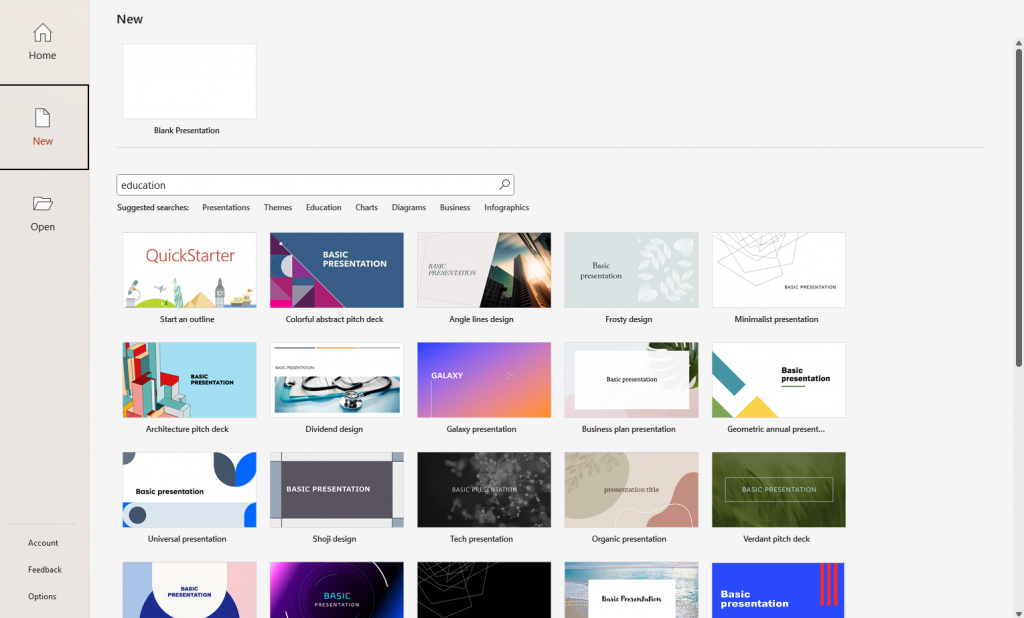Click the vertical scrollbar thumb
1024x618 pixels.
pos(1018,208)
